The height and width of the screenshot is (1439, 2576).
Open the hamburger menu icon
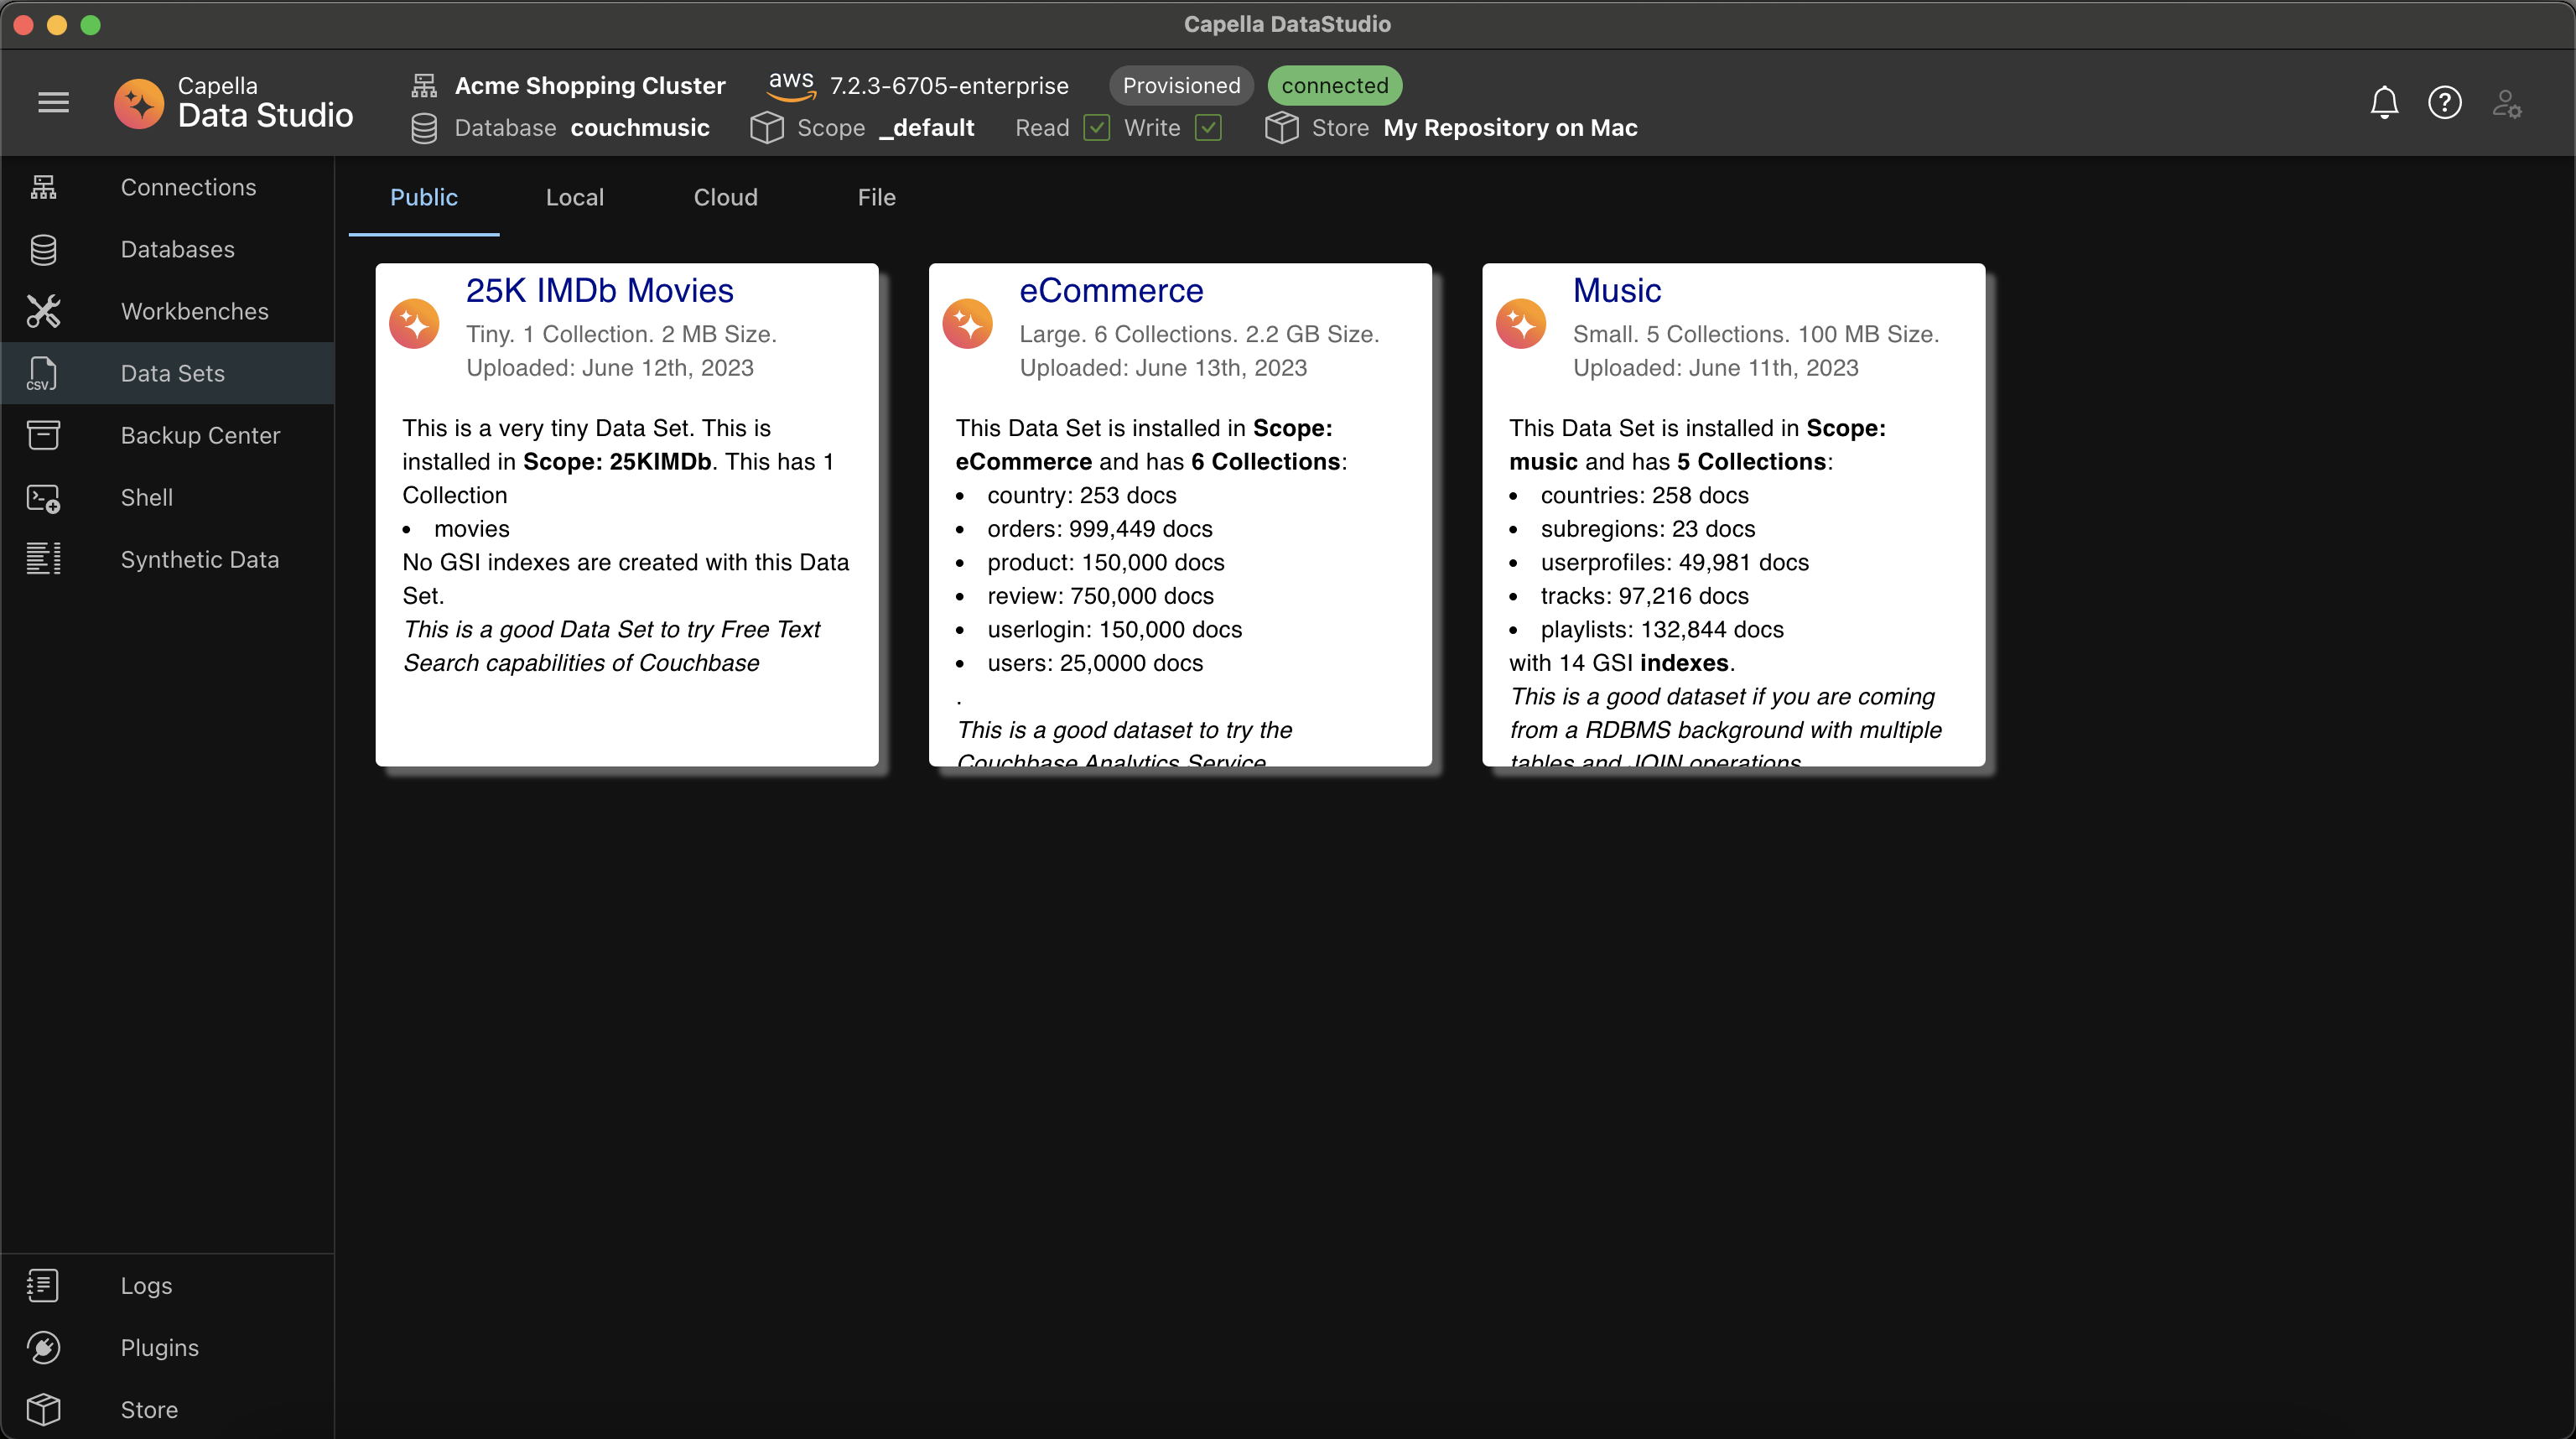[53, 102]
